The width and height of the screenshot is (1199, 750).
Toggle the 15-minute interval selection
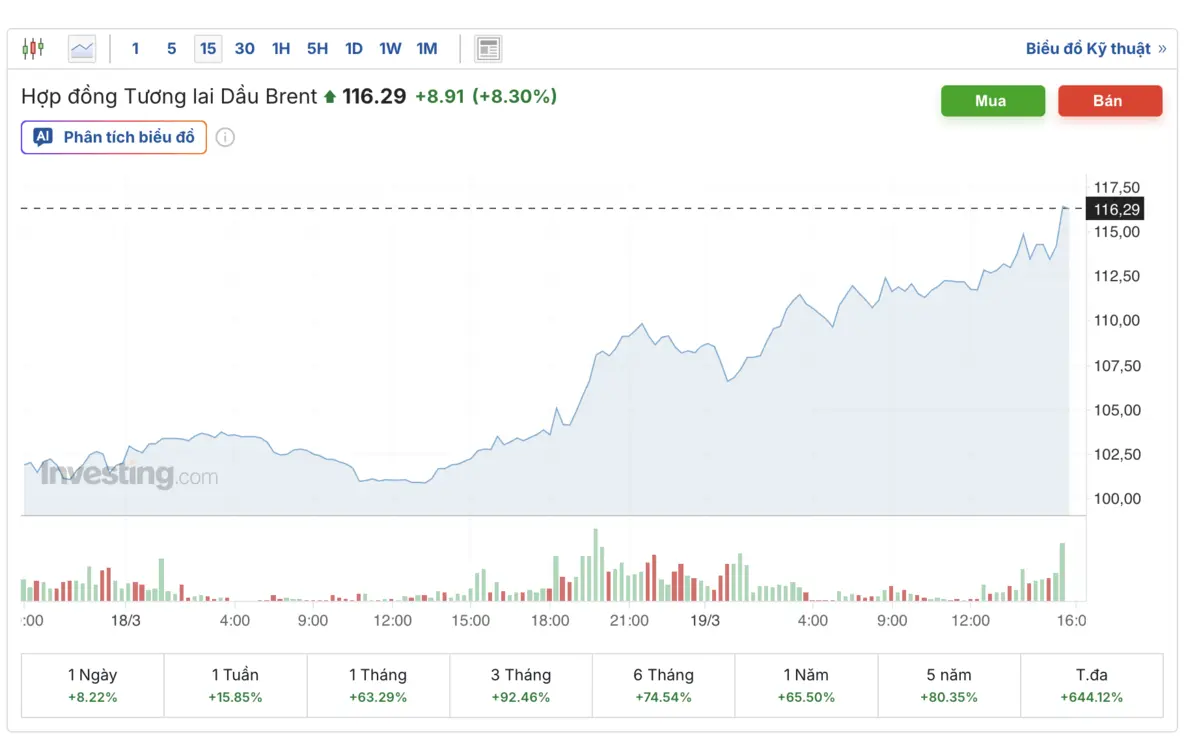point(208,47)
